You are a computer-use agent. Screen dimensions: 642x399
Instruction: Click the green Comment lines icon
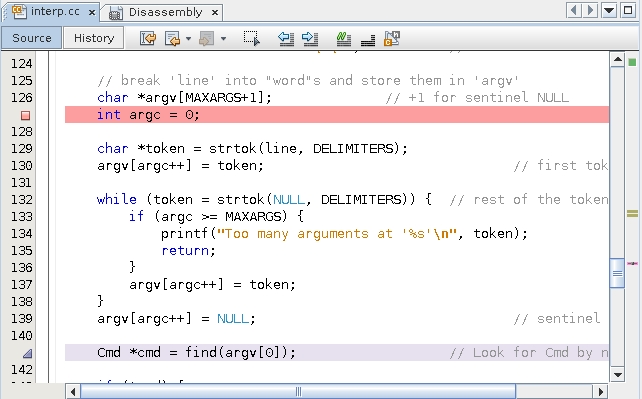click(x=343, y=38)
